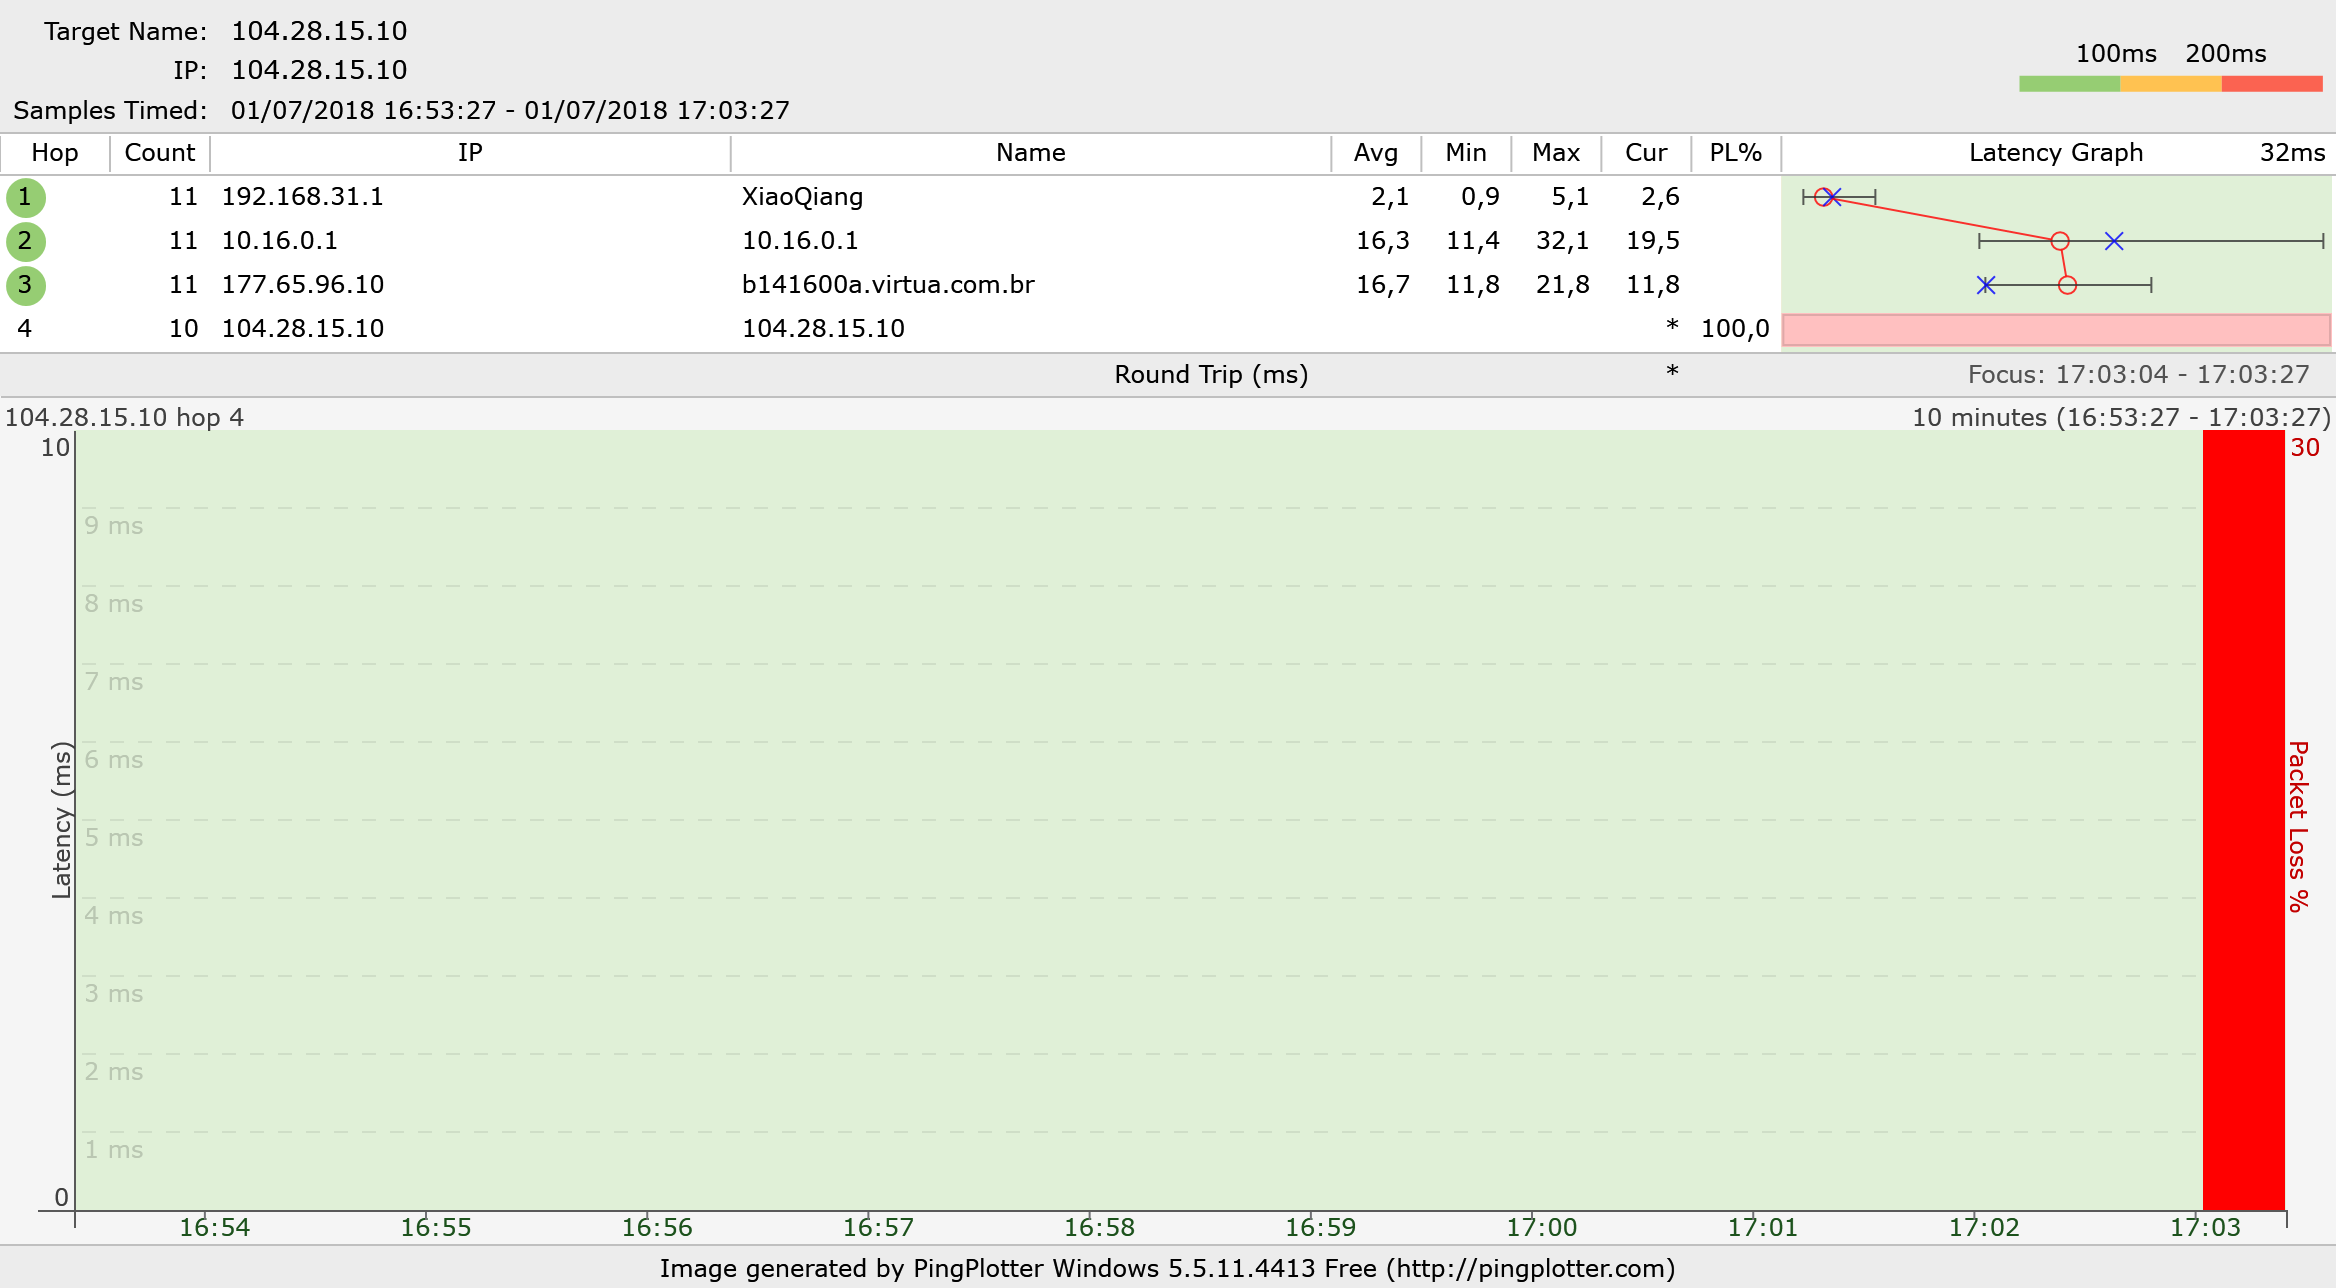Image resolution: width=2336 pixels, height=1288 pixels.
Task: Click the green hop 2 circle
Action: [x=25, y=241]
